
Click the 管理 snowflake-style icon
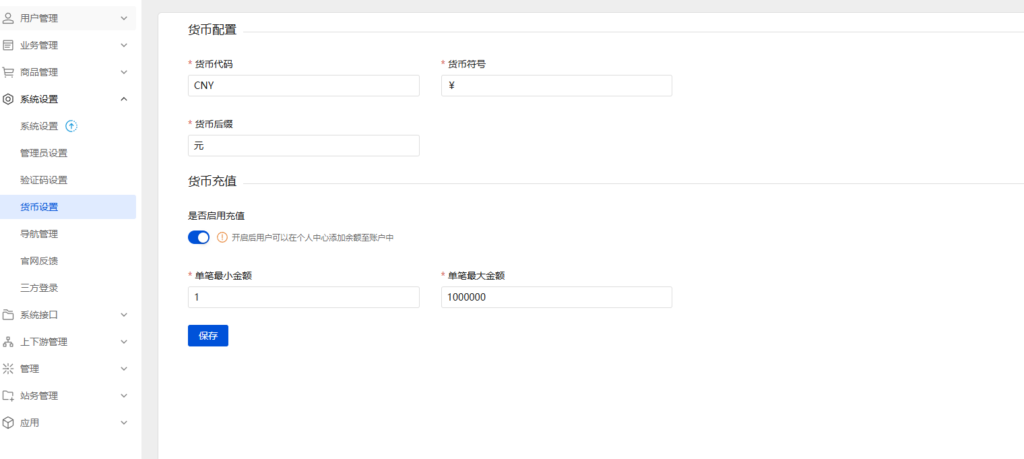point(8,368)
